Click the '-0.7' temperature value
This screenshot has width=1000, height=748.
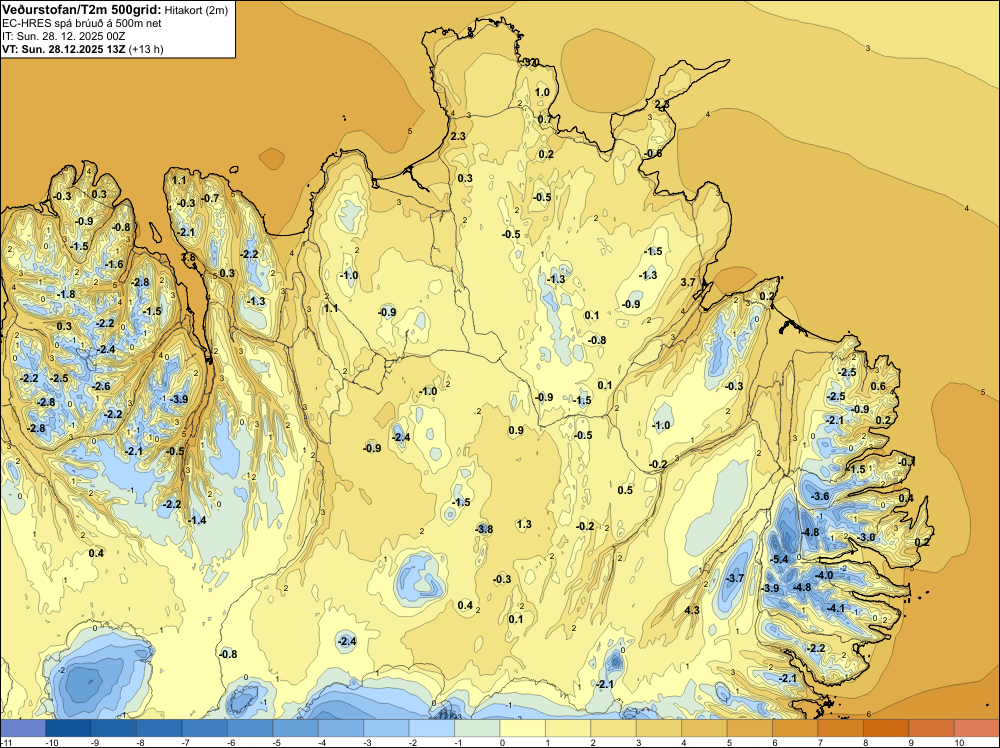pos(210,198)
